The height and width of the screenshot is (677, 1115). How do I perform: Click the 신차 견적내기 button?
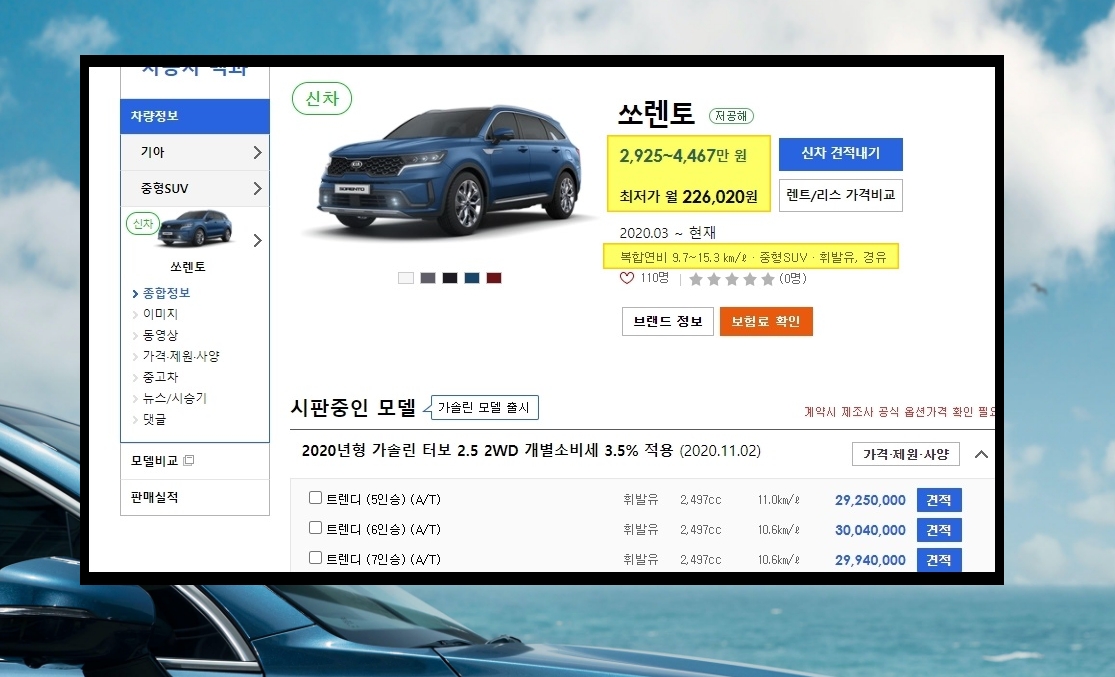tap(841, 154)
